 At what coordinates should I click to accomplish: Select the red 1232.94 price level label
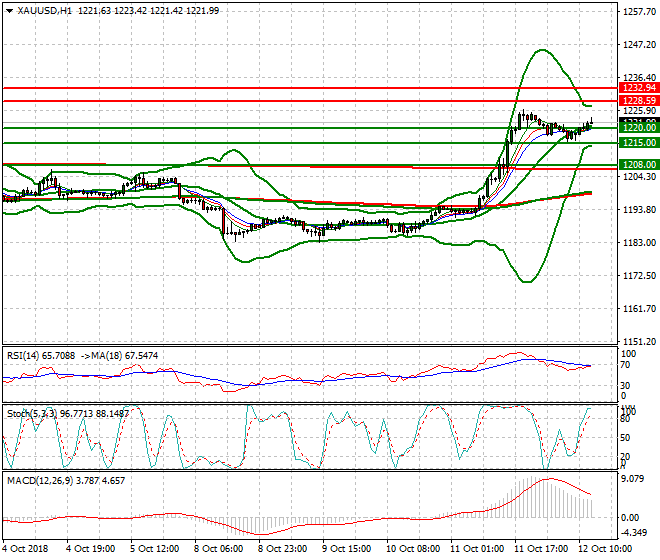click(637, 88)
